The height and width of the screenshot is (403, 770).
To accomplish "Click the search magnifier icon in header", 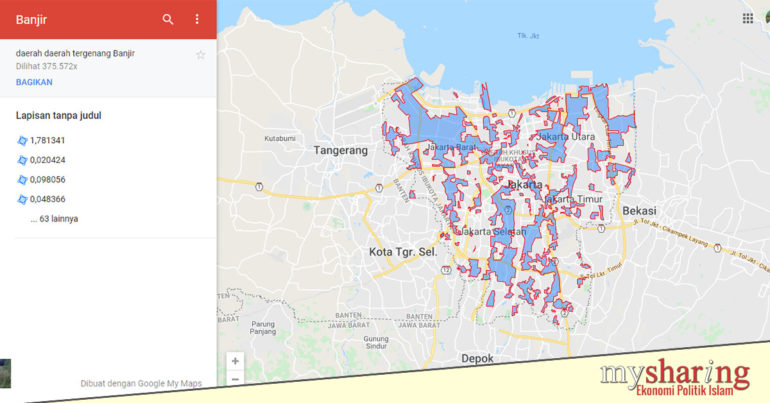I will click(168, 19).
